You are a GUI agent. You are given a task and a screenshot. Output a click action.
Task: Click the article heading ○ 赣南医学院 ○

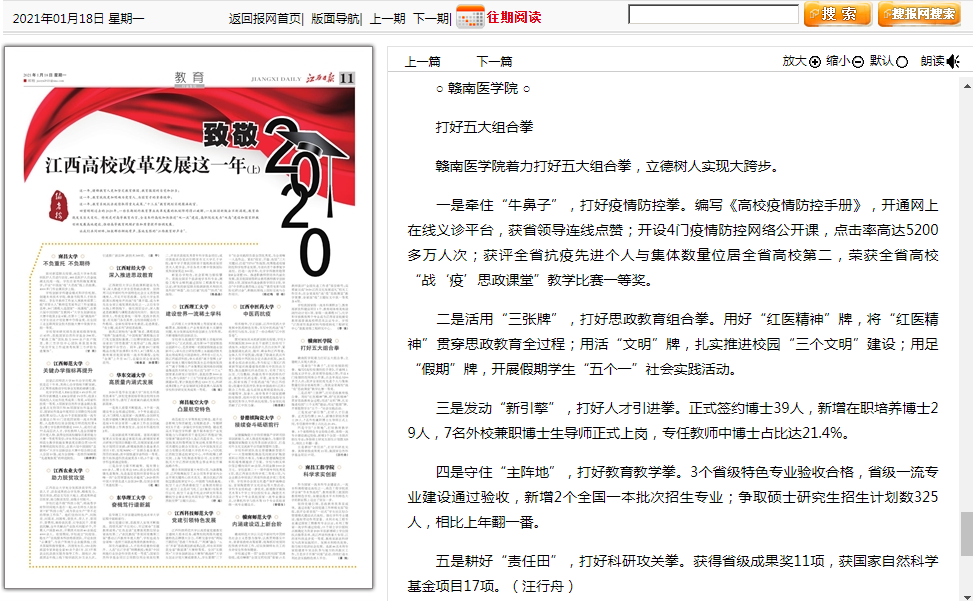click(483, 89)
